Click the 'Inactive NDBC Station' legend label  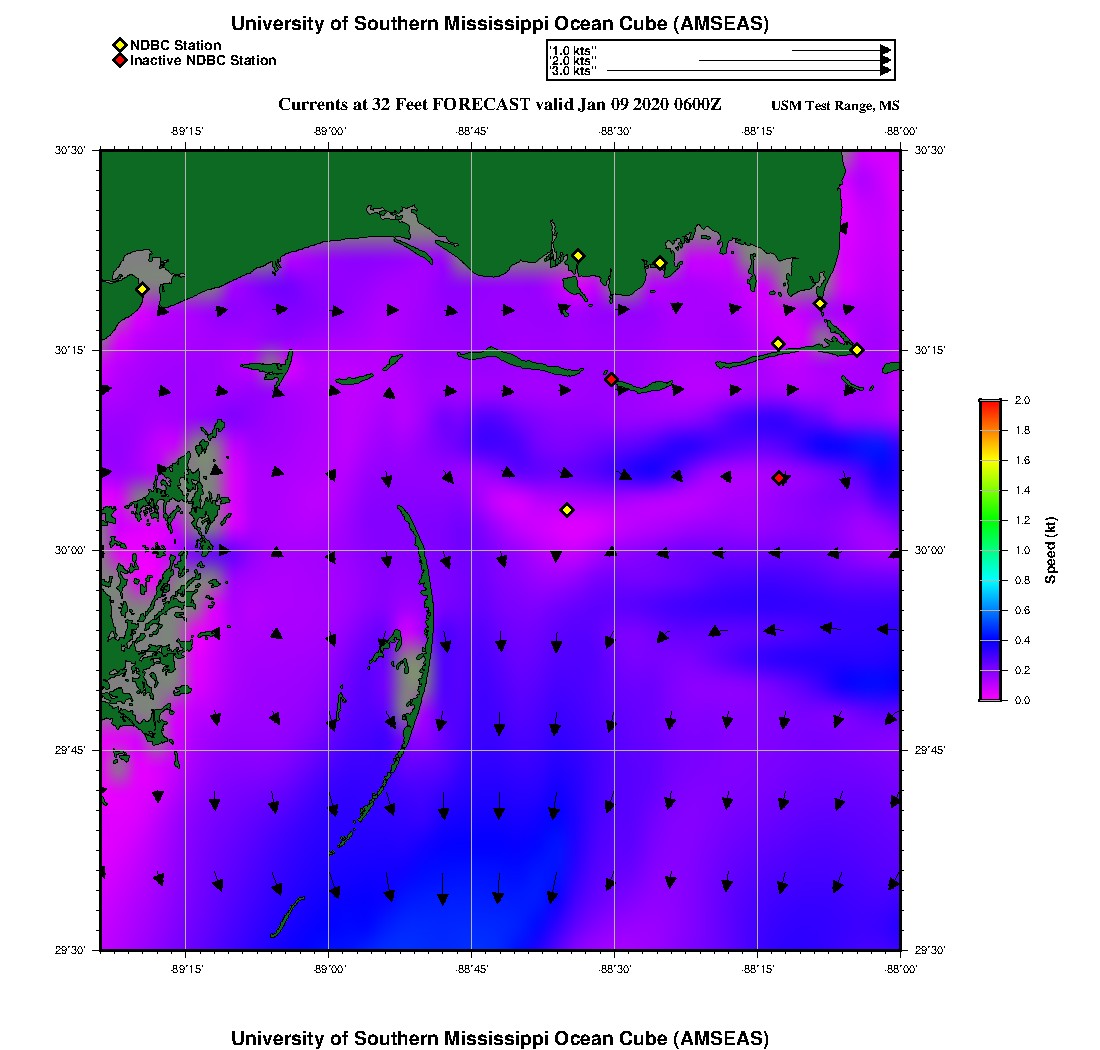203,60
